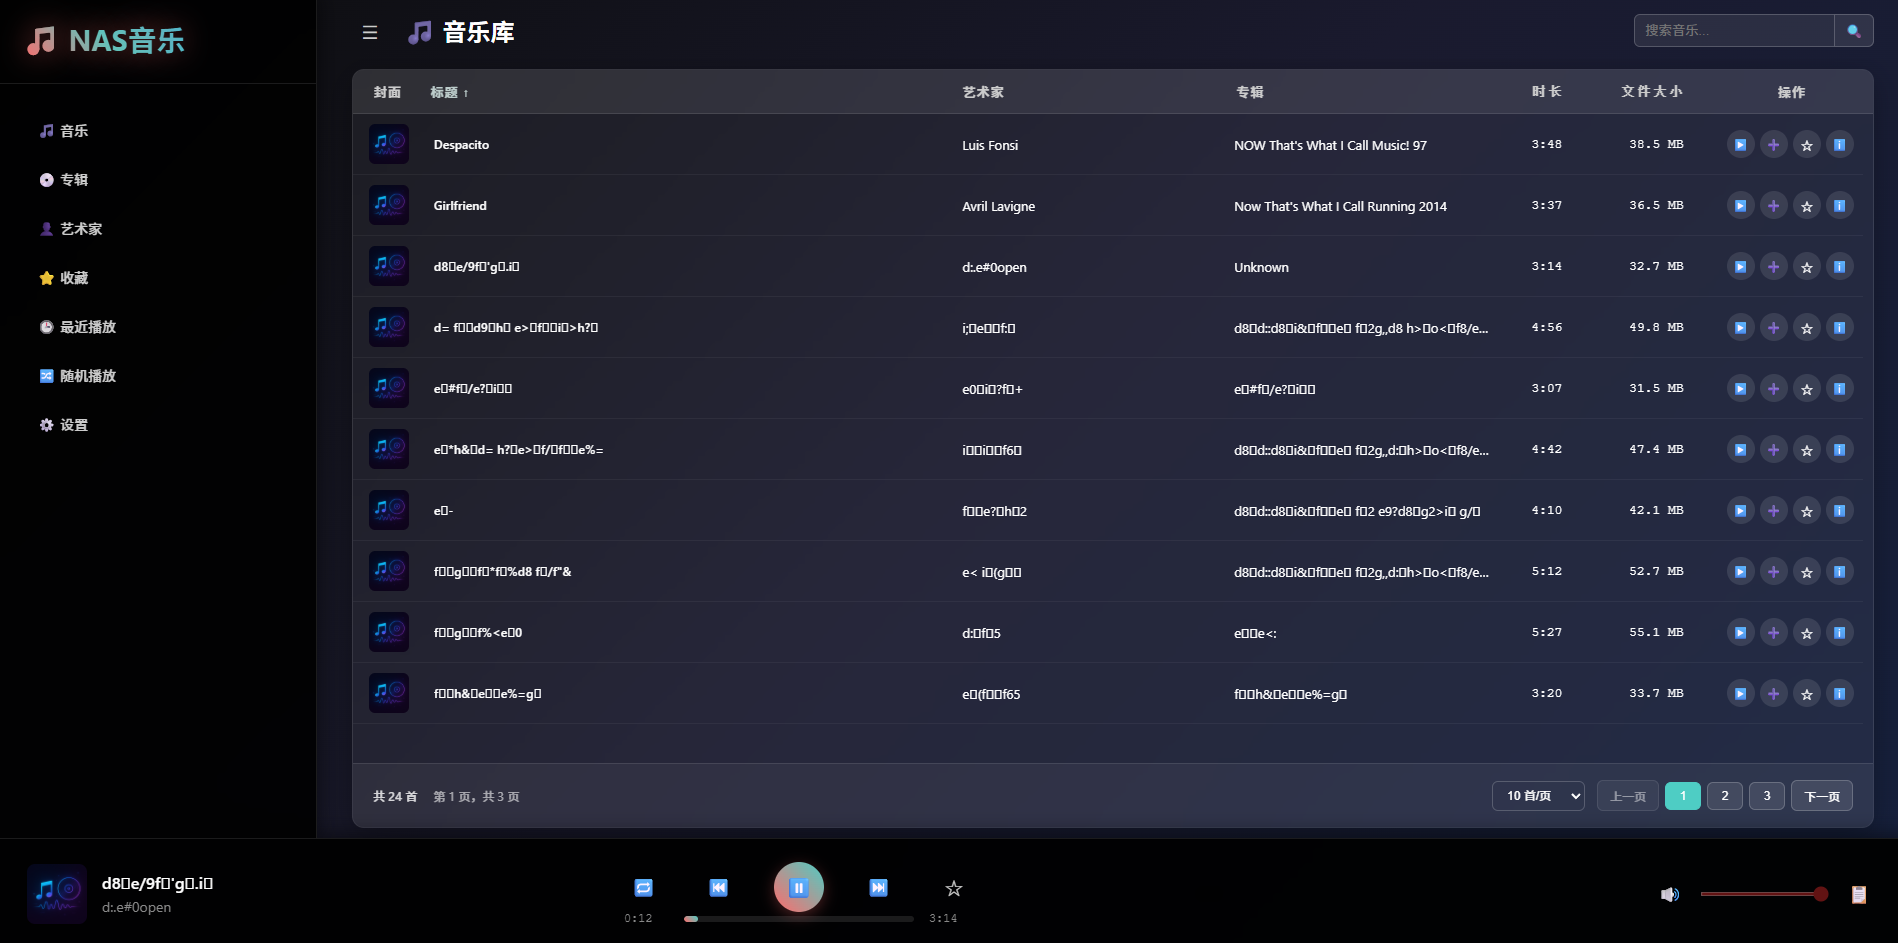The height and width of the screenshot is (943, 1898).
Task: Skip to the next track
Action: (x=878, y=888)
